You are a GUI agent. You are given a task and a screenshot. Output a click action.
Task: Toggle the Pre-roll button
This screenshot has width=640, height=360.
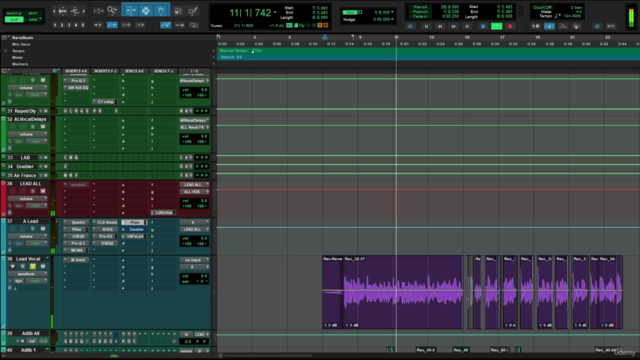[x=420, y=7]
